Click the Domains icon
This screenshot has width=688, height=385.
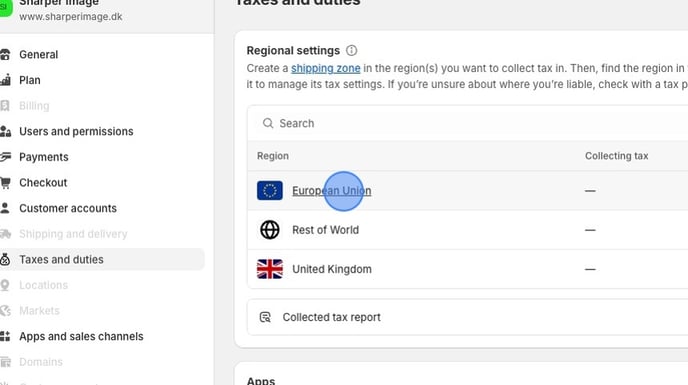click(x=5, y=362)
